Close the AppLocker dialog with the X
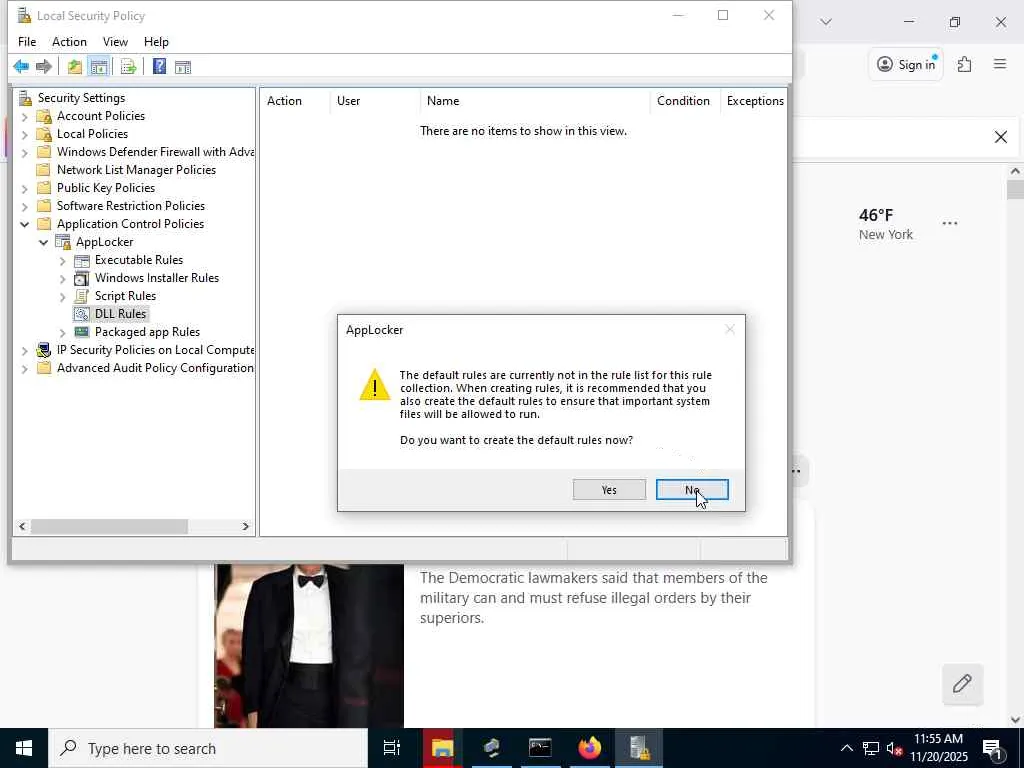The height and width of the screenshot is (768, 1024). [730, 330]
